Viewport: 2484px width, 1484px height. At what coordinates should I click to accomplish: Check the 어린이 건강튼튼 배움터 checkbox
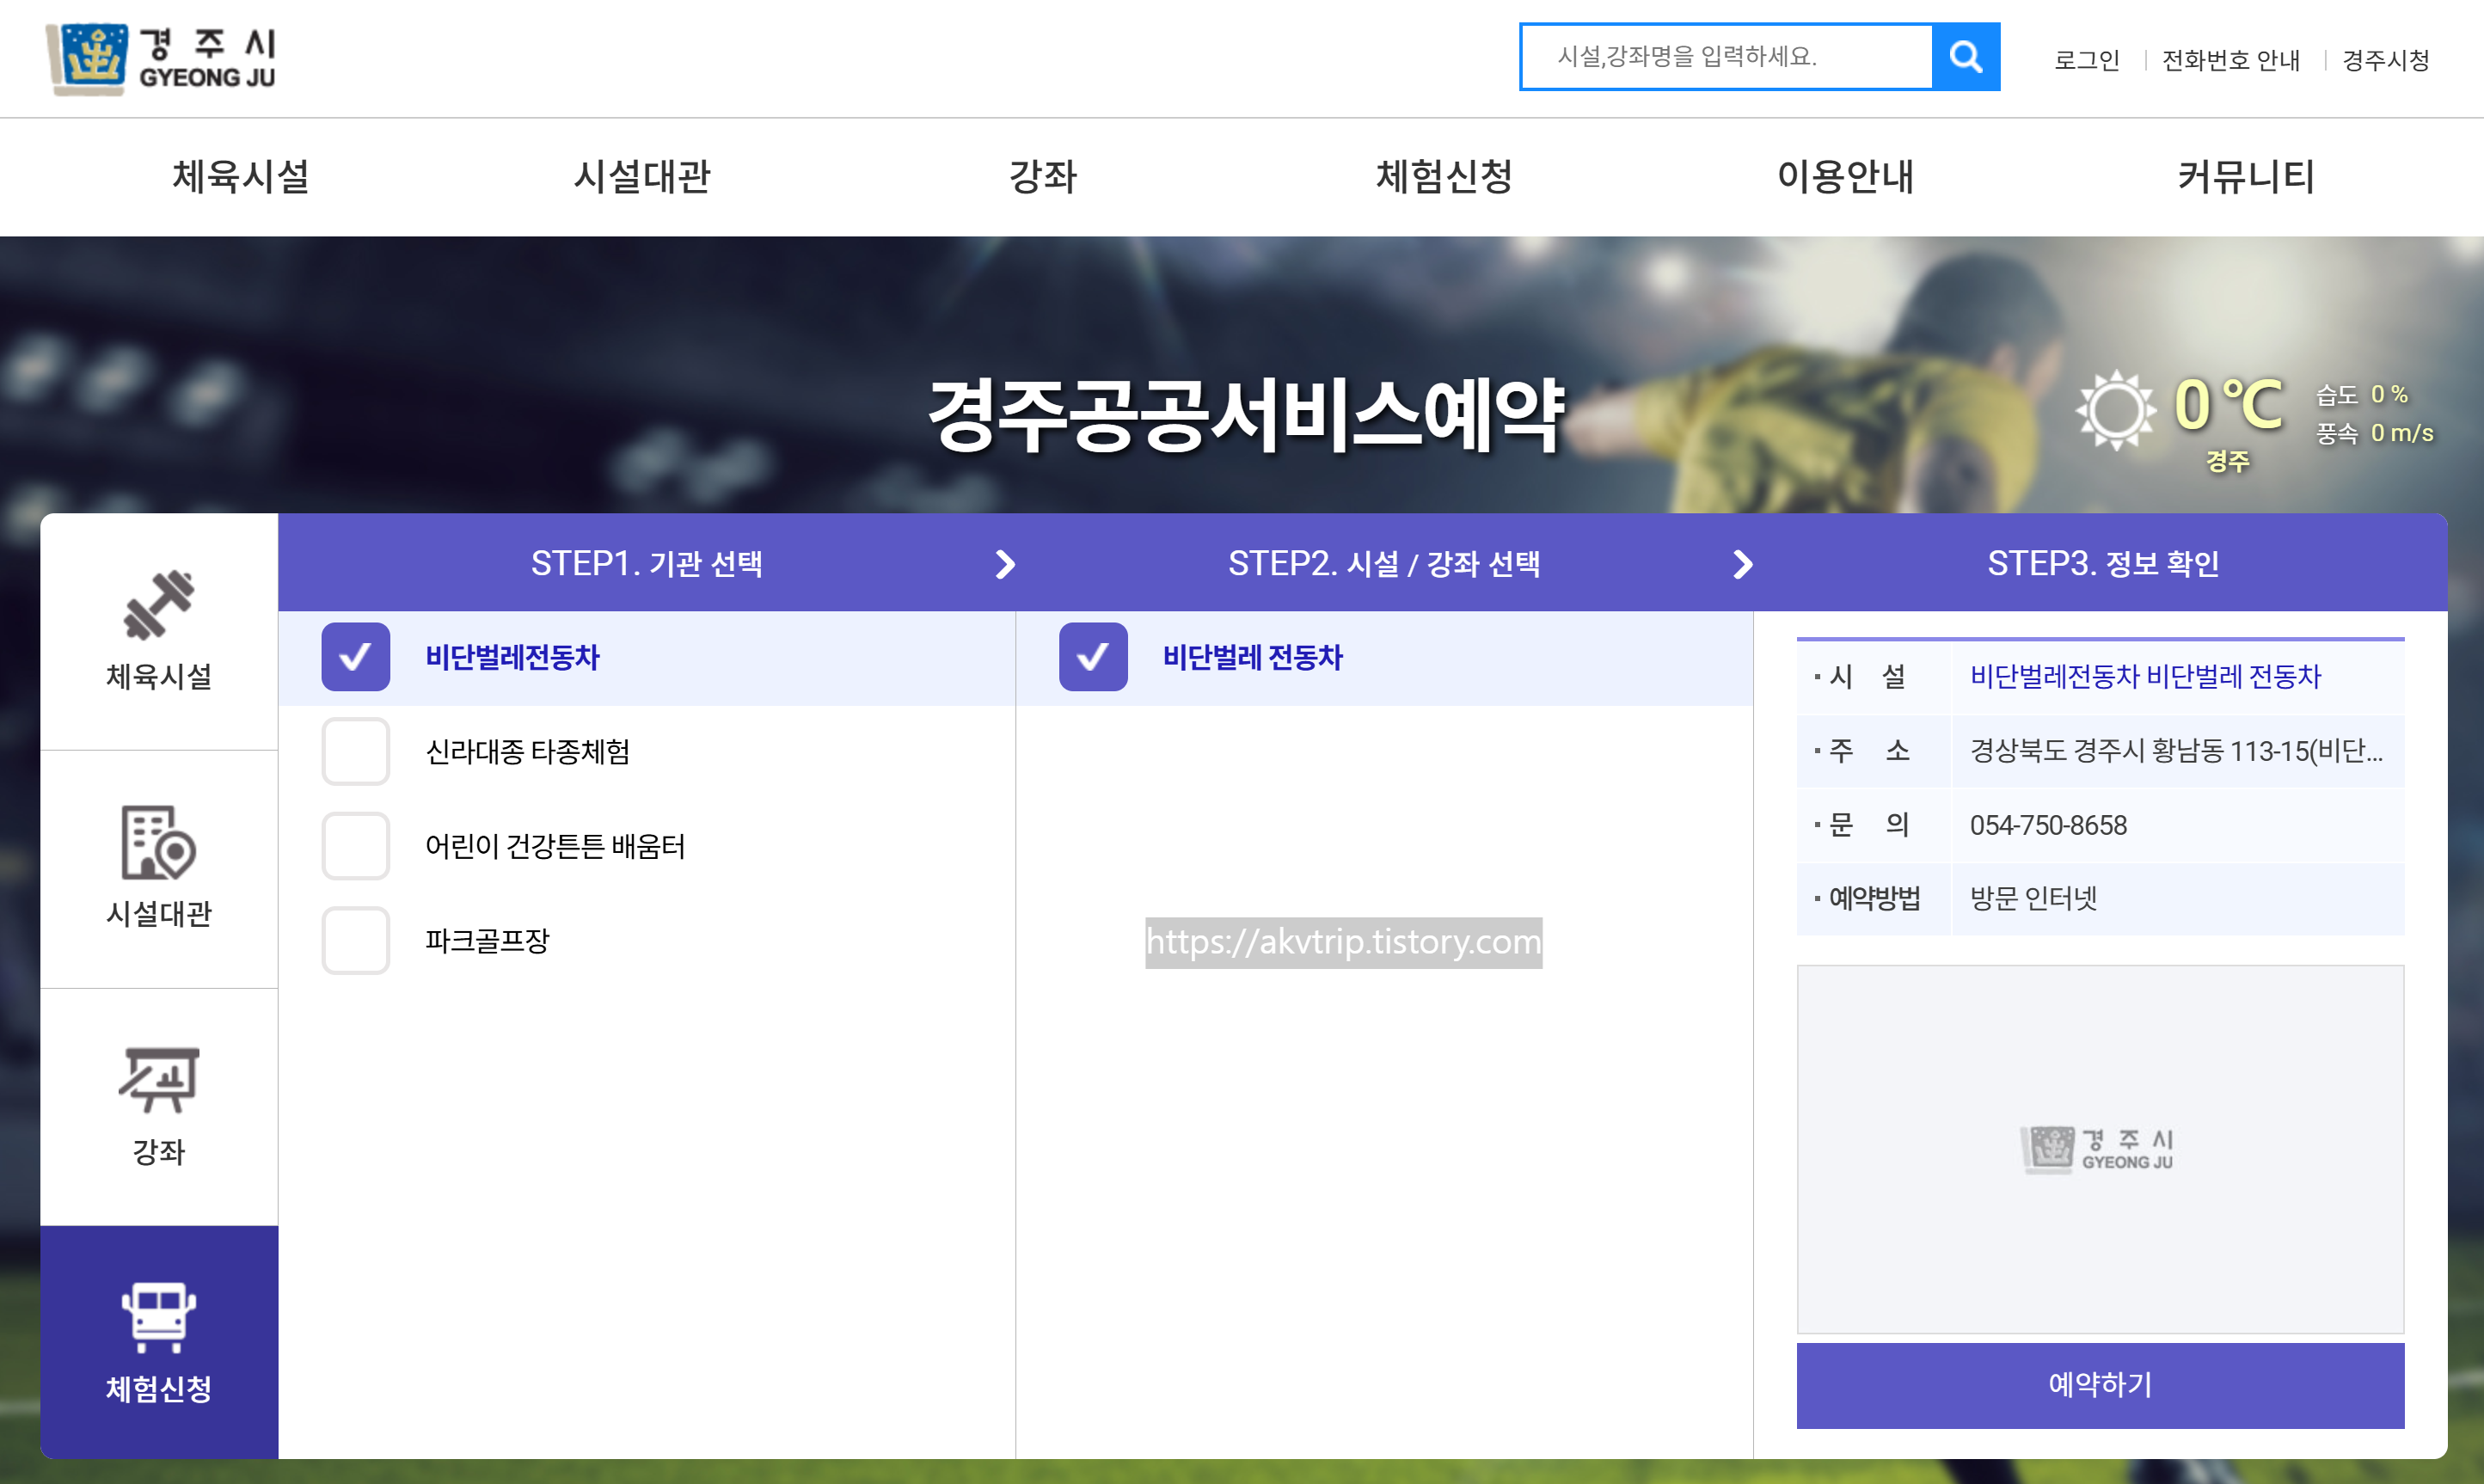[355, 845]
